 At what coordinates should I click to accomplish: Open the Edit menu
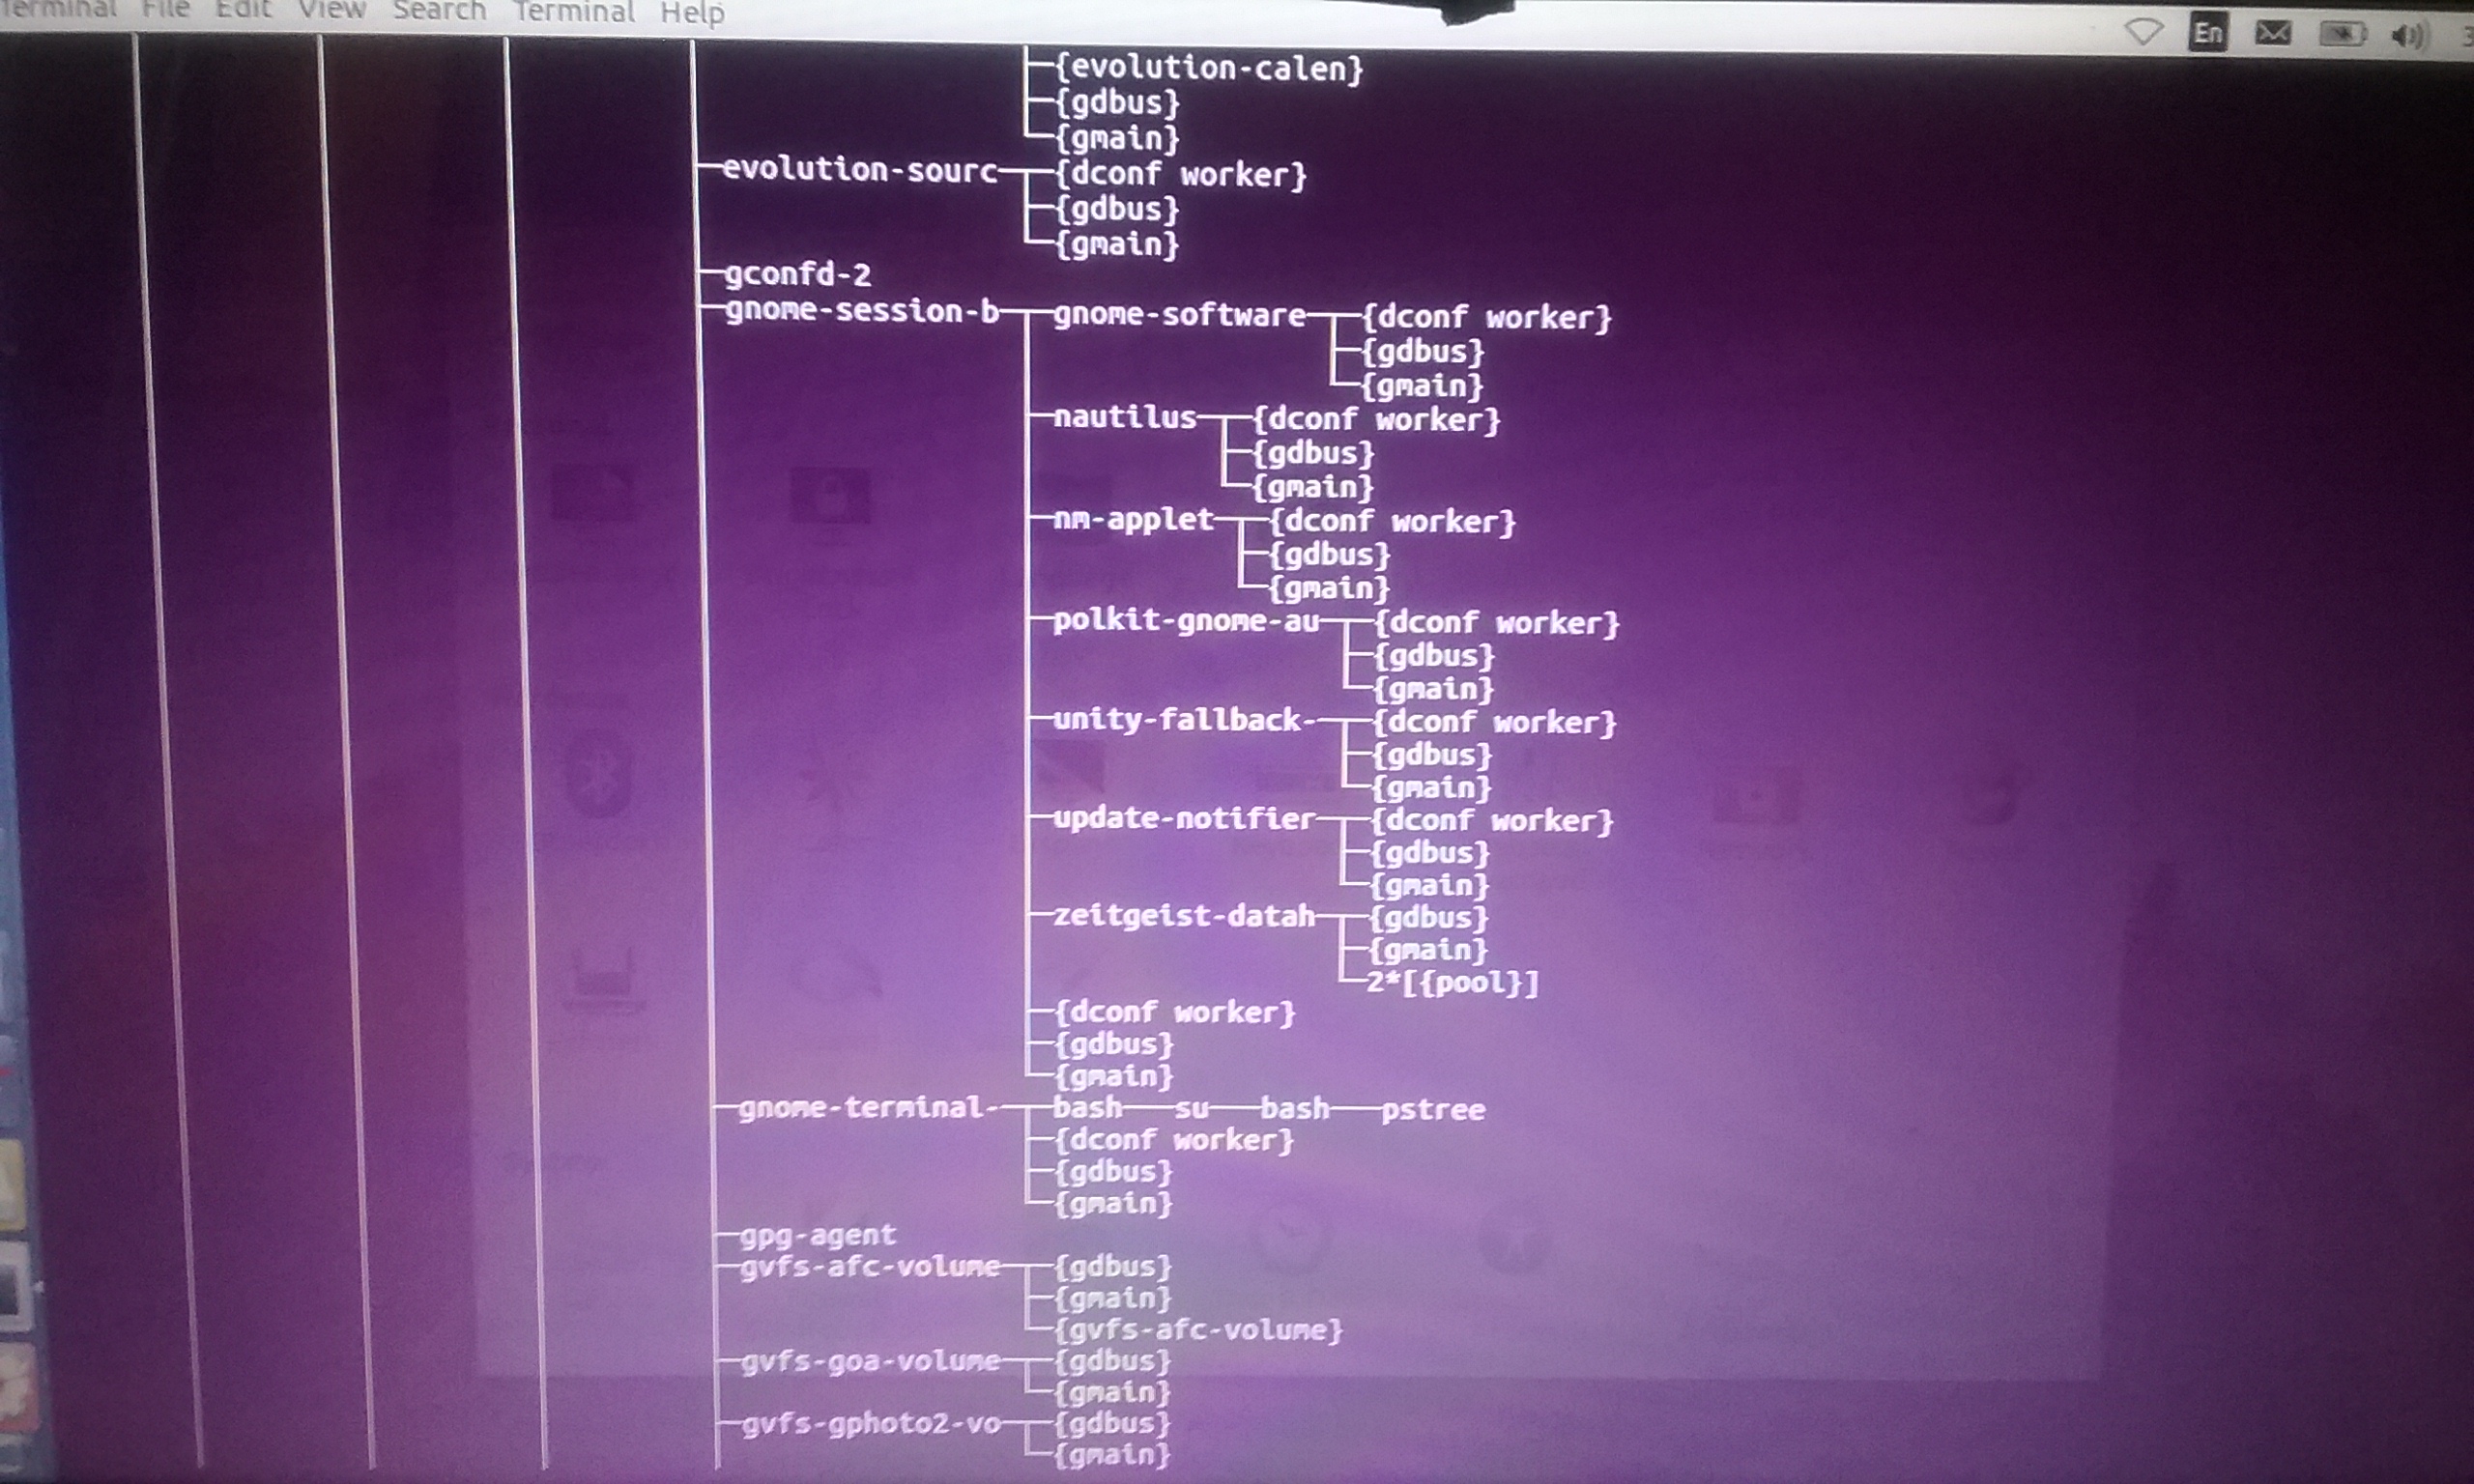tap(243, 9)
